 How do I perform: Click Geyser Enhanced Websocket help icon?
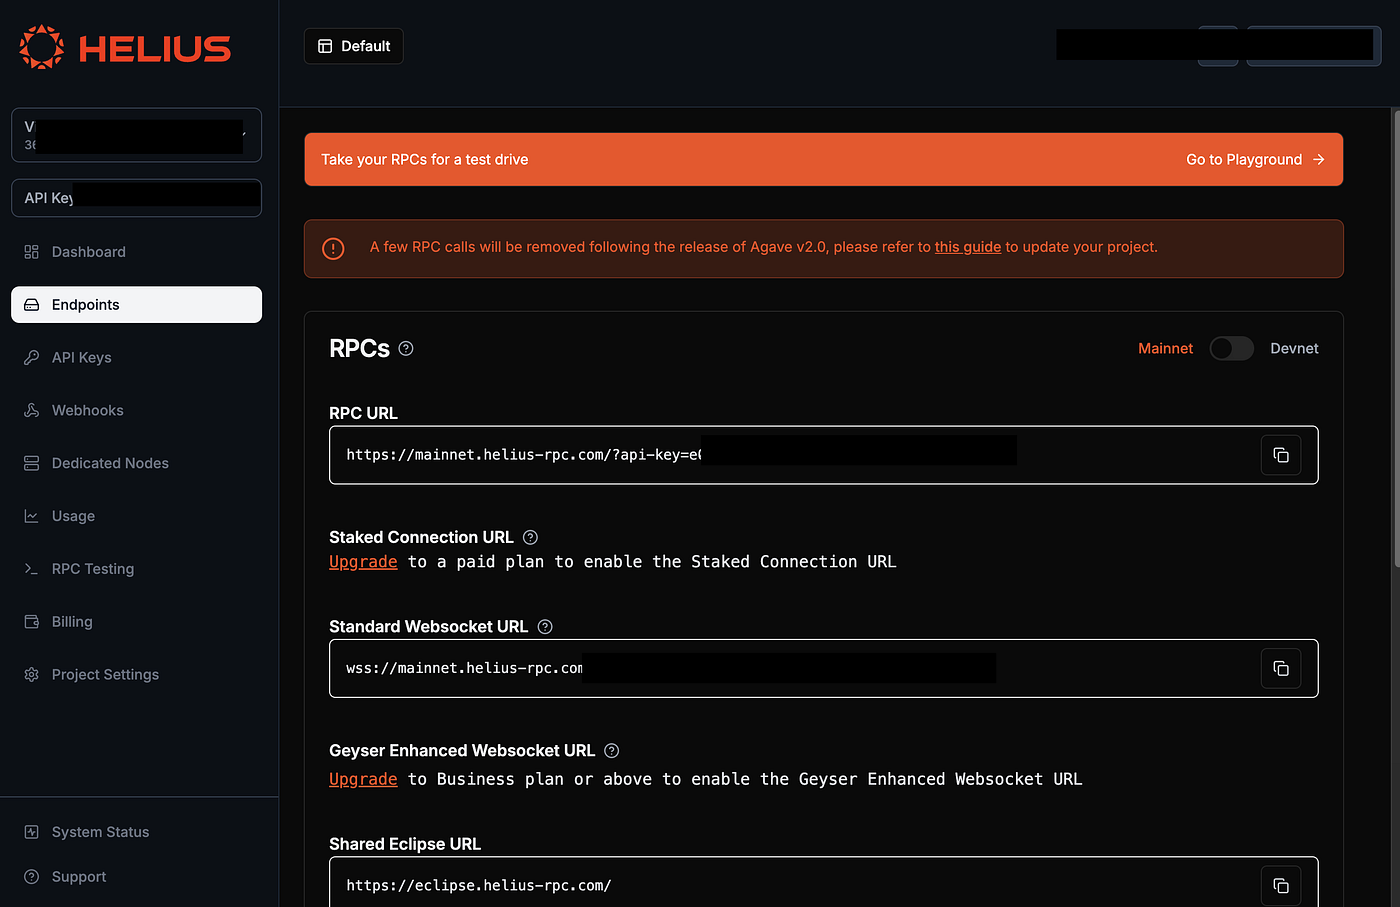click(612, 751)
